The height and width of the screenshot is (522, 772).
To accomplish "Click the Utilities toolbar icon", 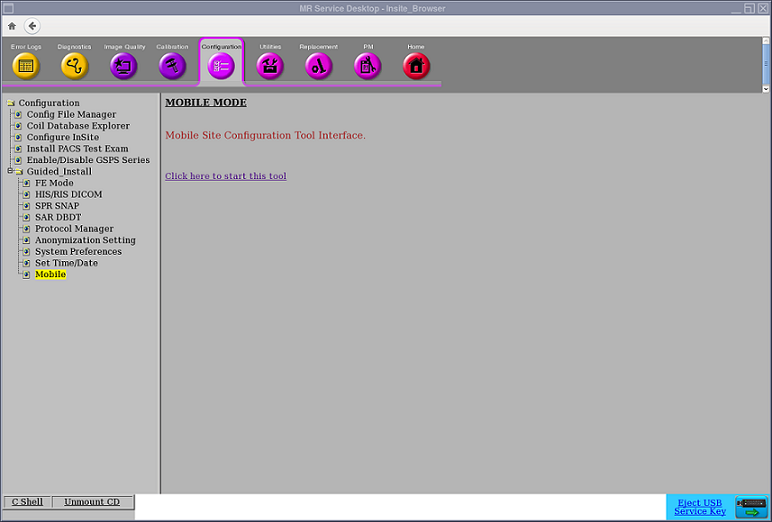I will coord(270,66).
